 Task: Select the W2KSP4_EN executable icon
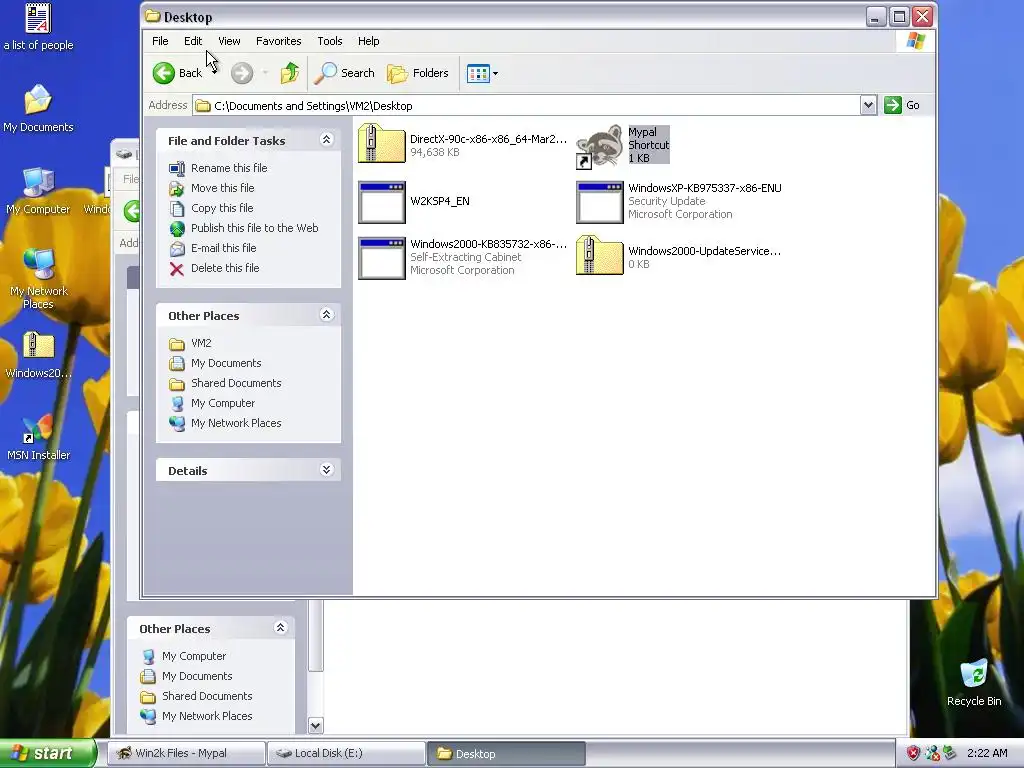point(381,202)
